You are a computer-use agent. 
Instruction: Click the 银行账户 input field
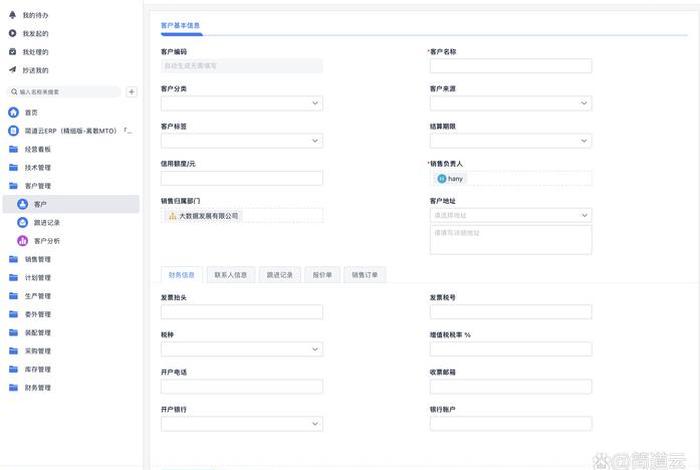tap(511, 424)
